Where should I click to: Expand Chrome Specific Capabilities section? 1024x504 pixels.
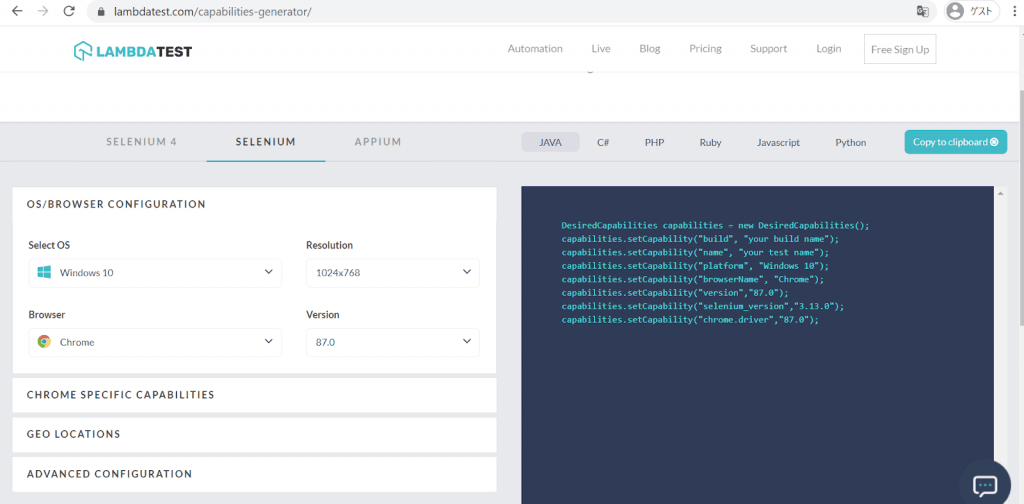point(254,395)
